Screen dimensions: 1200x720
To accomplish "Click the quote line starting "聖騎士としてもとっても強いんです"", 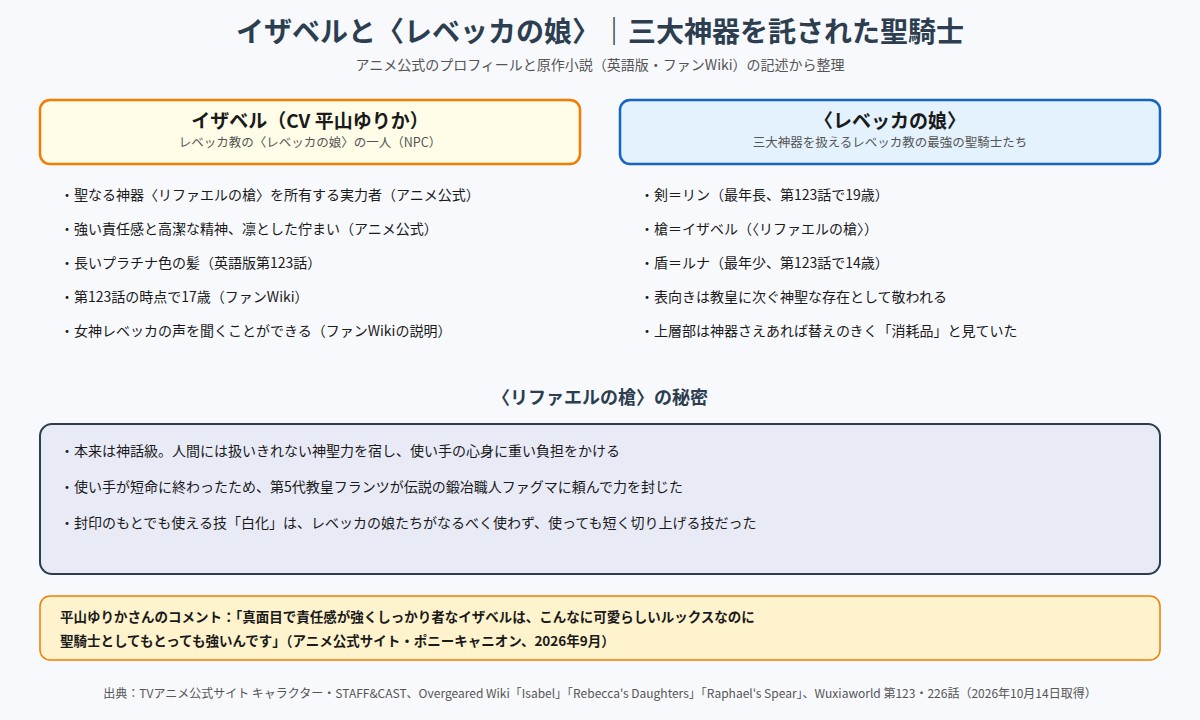I will (333, 640).
